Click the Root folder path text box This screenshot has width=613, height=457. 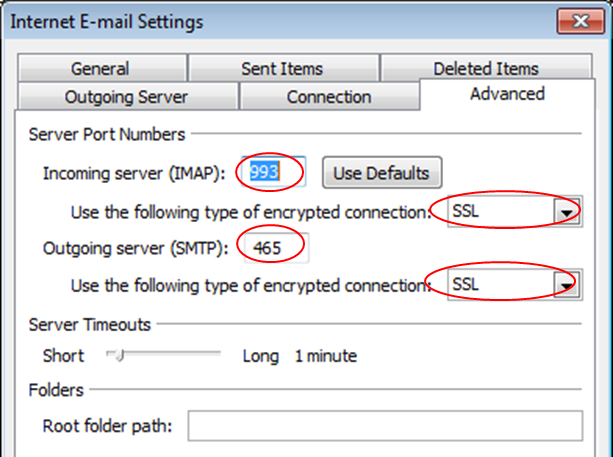coord(385,426)
